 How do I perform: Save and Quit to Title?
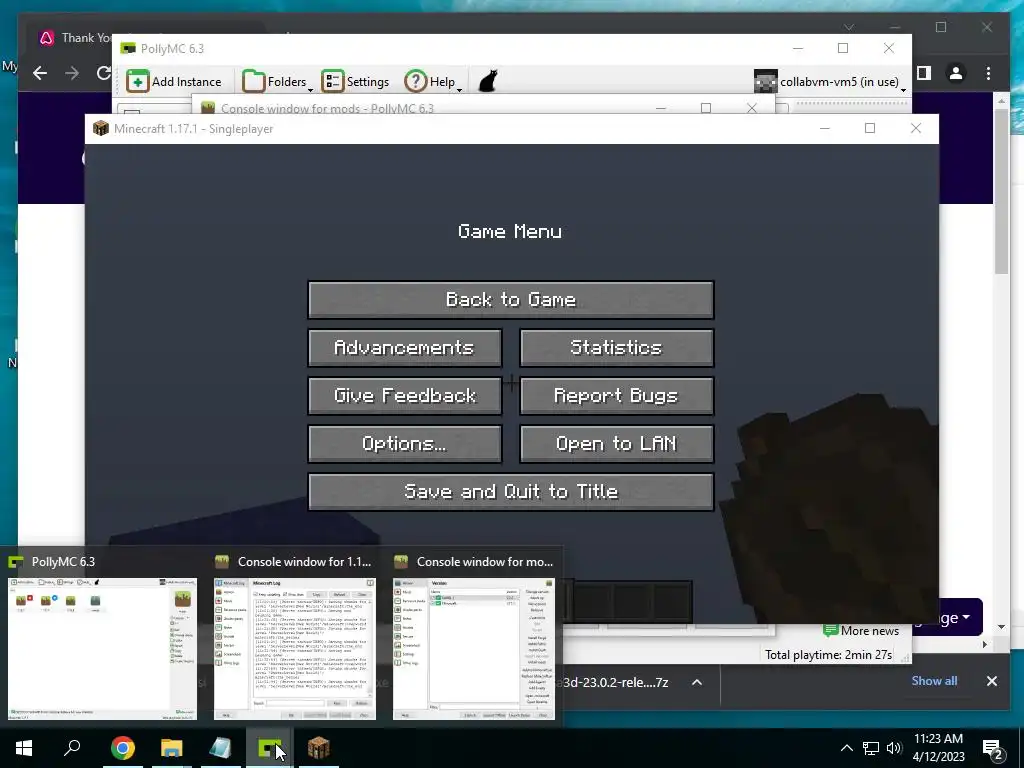pyautogui.click(x=511, y=492)
